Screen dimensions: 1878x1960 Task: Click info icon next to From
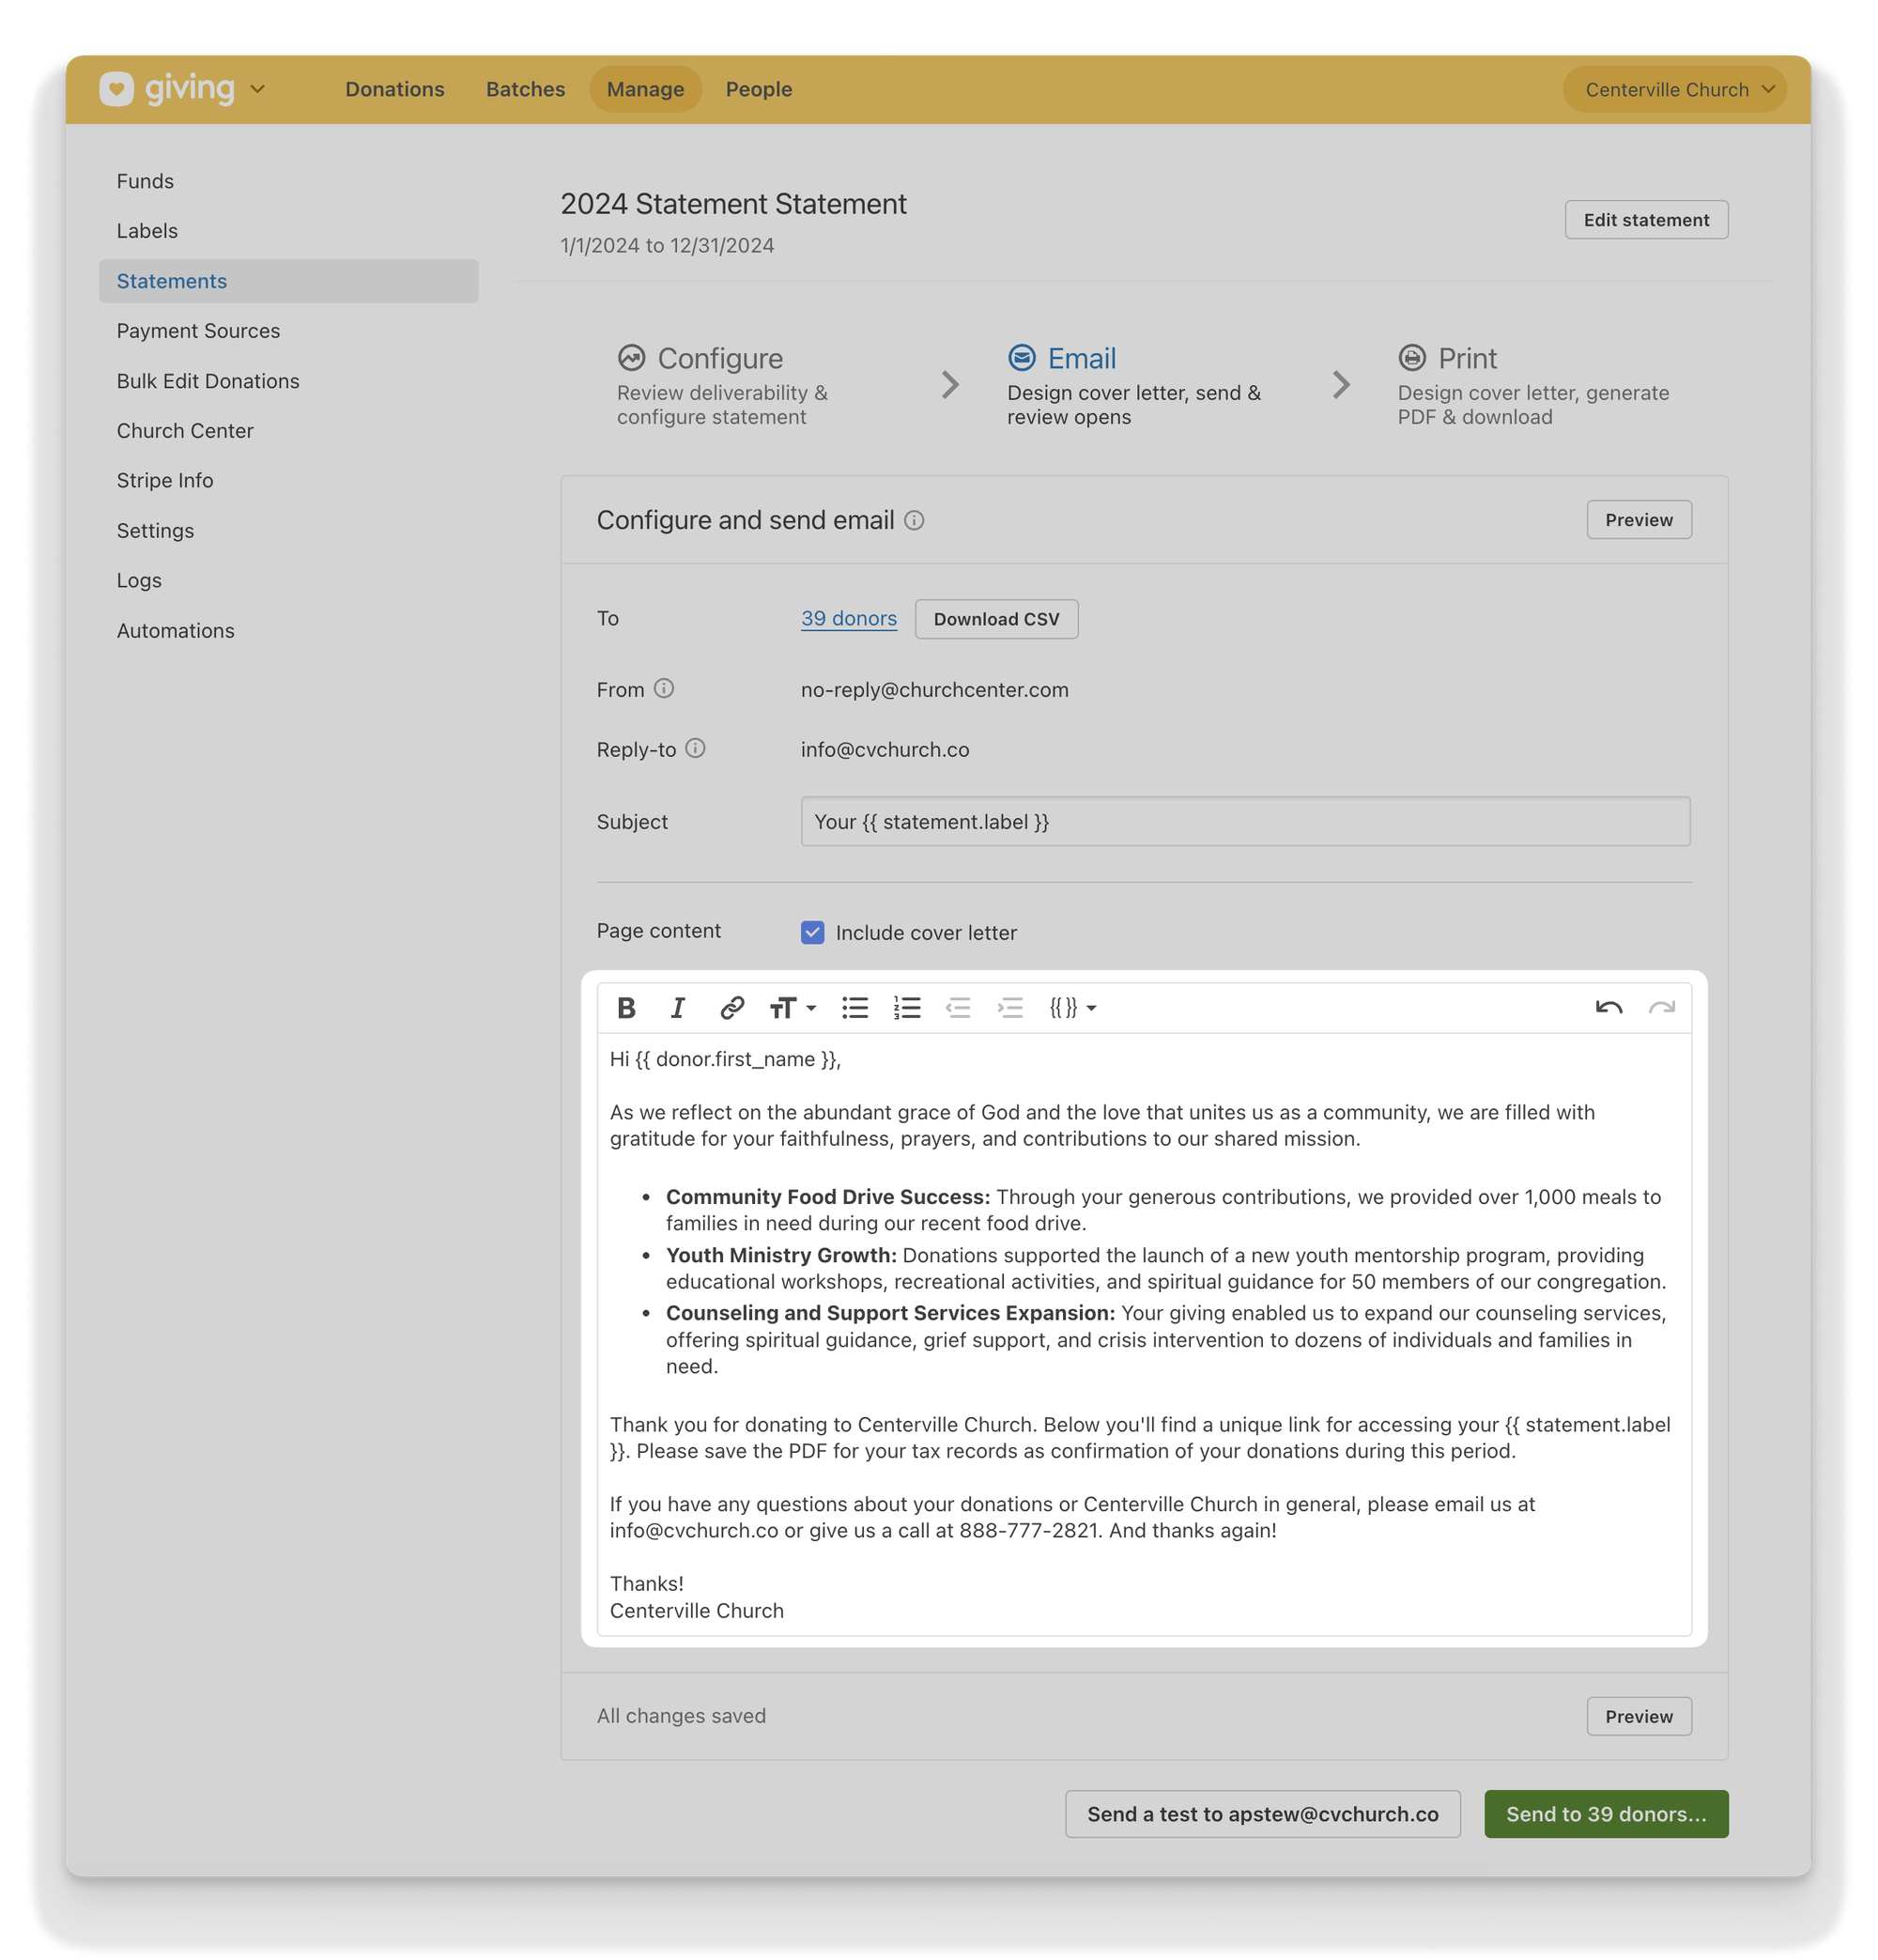664,688
